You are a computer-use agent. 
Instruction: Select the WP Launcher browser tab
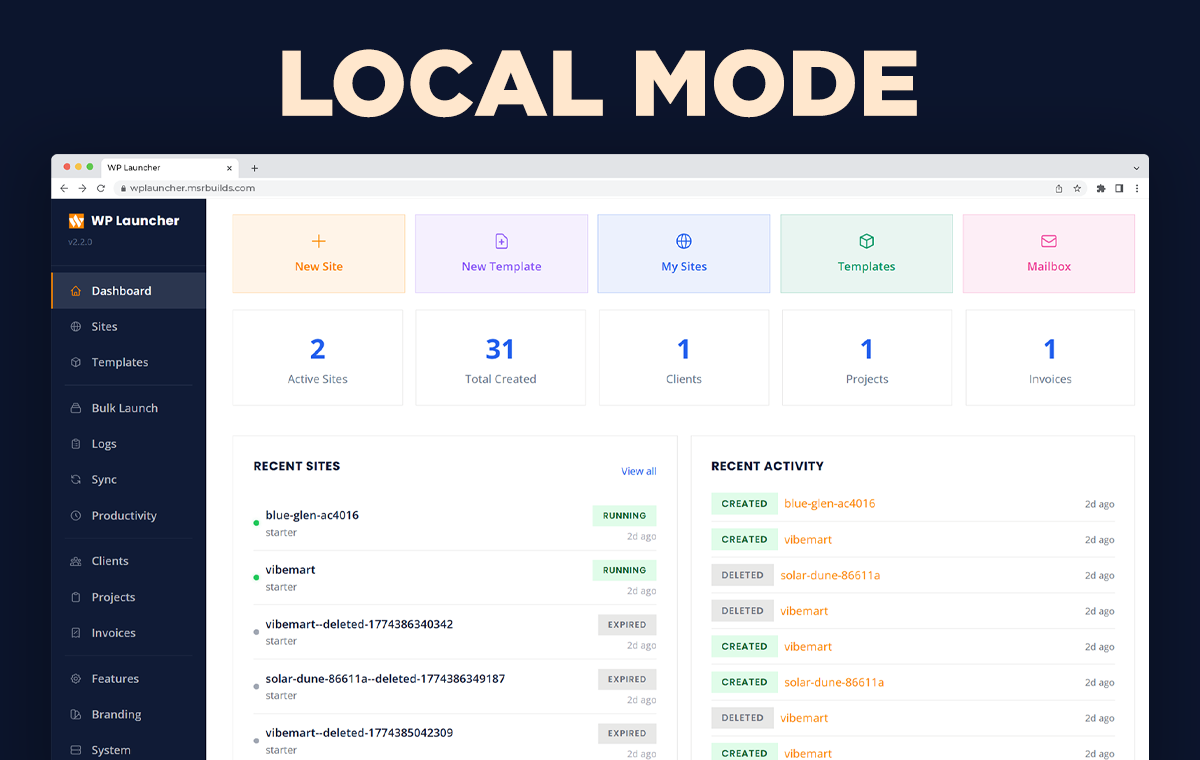169,168
